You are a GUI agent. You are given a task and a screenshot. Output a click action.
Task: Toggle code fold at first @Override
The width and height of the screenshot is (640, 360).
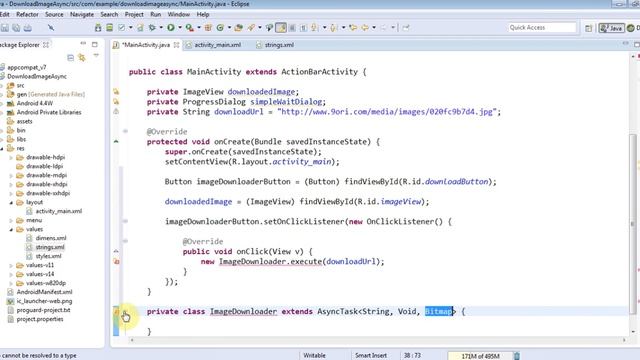125,131
